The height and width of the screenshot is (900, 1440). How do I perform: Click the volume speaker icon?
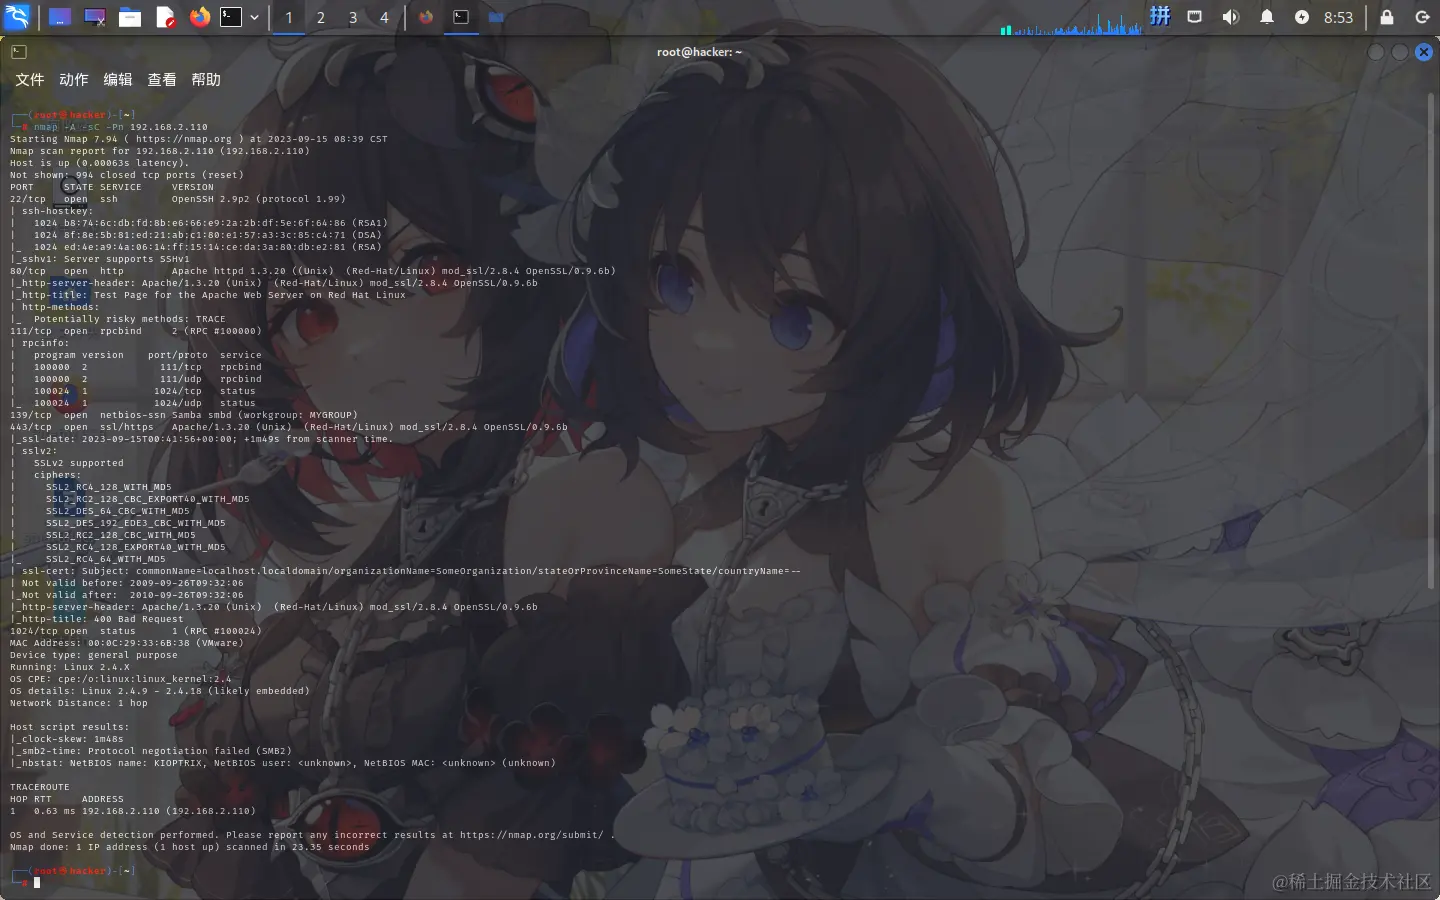pos(1231,17)
